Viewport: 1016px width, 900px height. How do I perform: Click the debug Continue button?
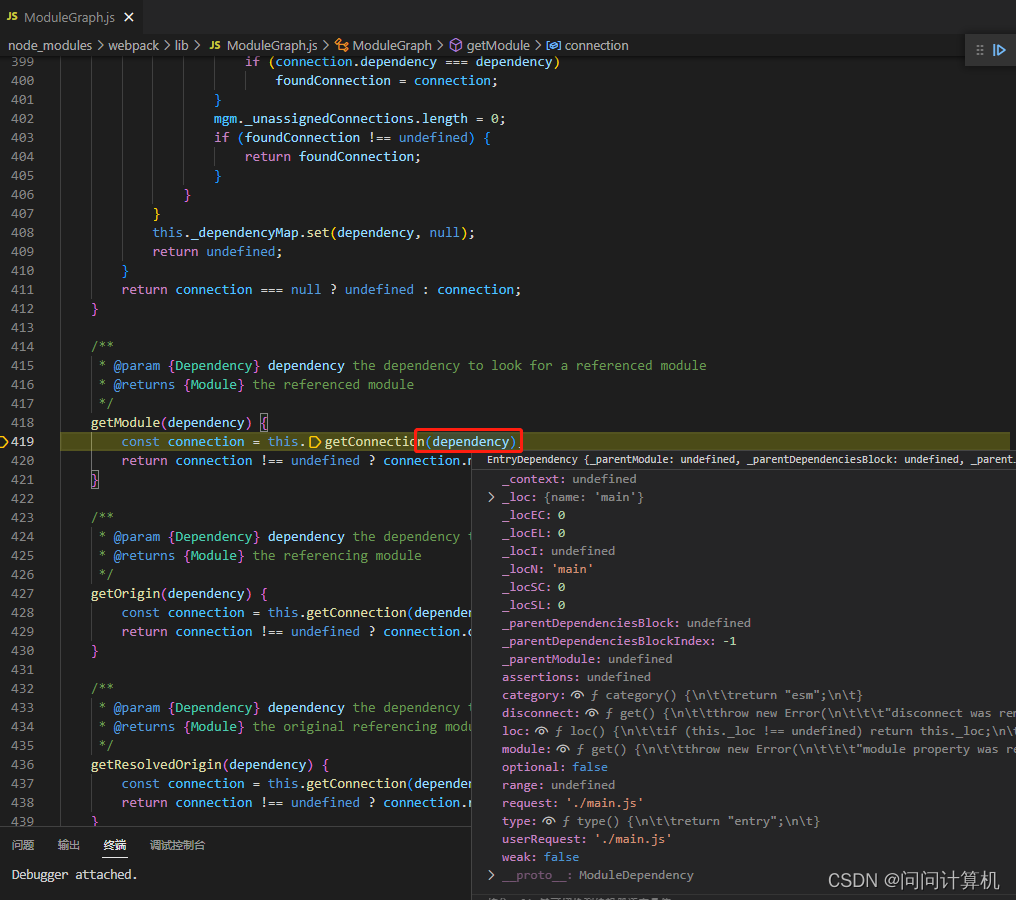click(x=999, y=50)
